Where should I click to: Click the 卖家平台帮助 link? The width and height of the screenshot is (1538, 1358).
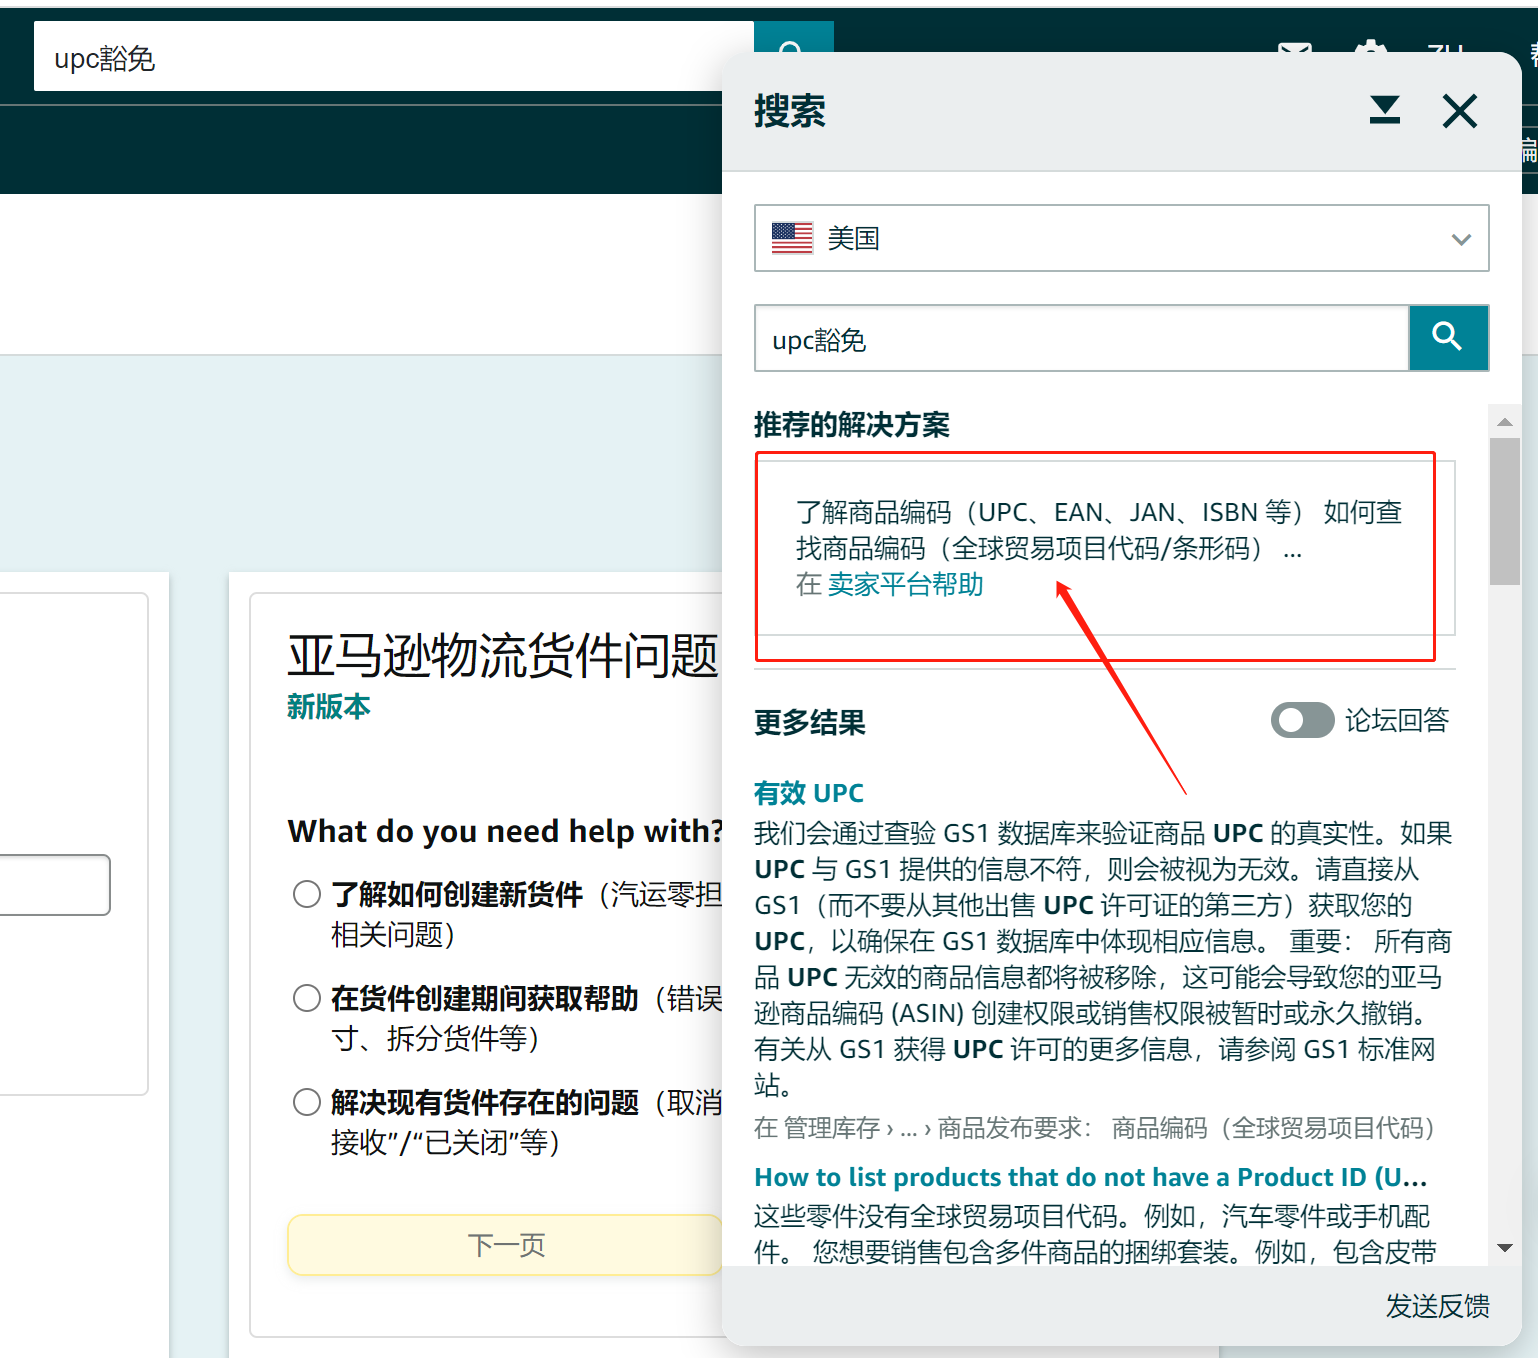click(x=905, y=585)
